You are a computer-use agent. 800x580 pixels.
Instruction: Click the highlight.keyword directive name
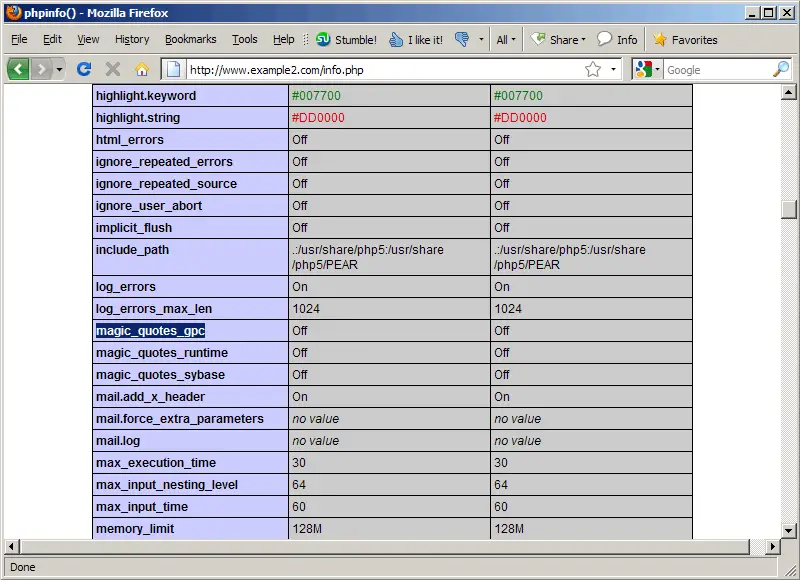146,95
